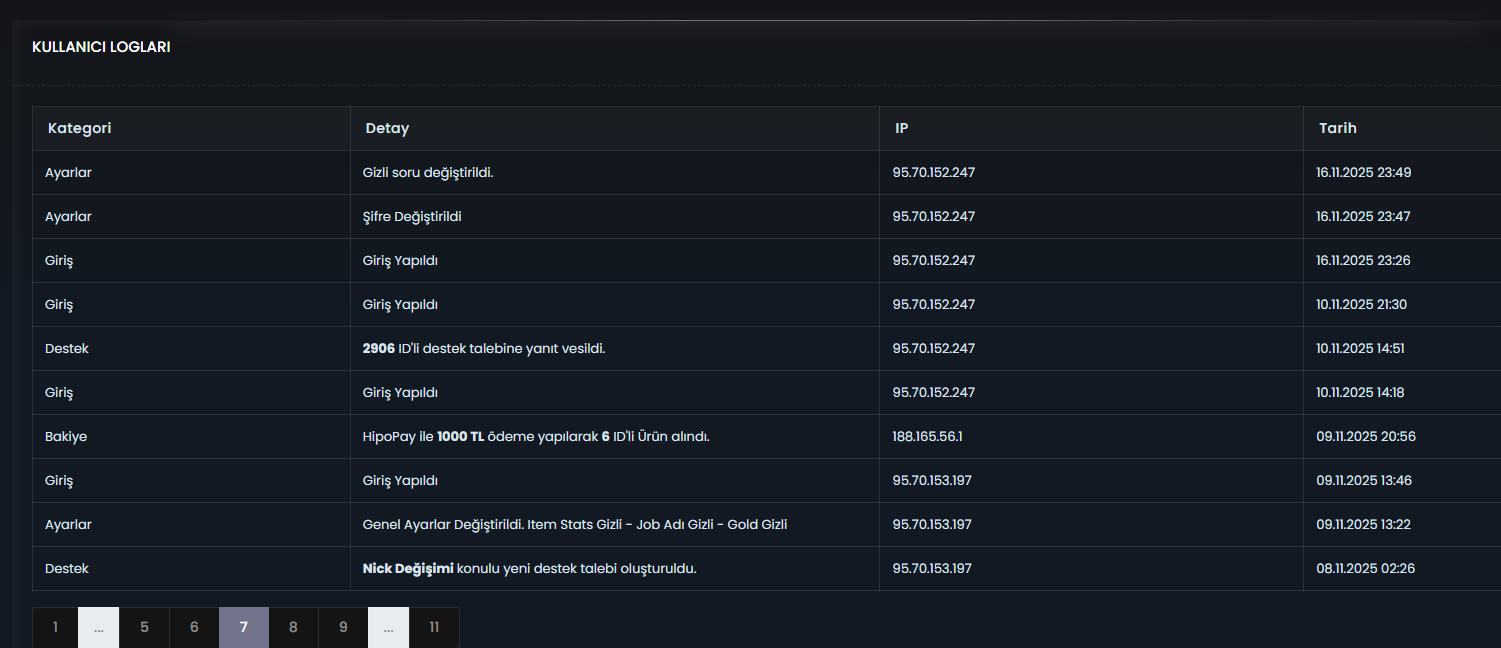The width and height of the screenshot is (1501, 648).
Task: Click the Tarih column header
Action: click(x=1338, y=128)
